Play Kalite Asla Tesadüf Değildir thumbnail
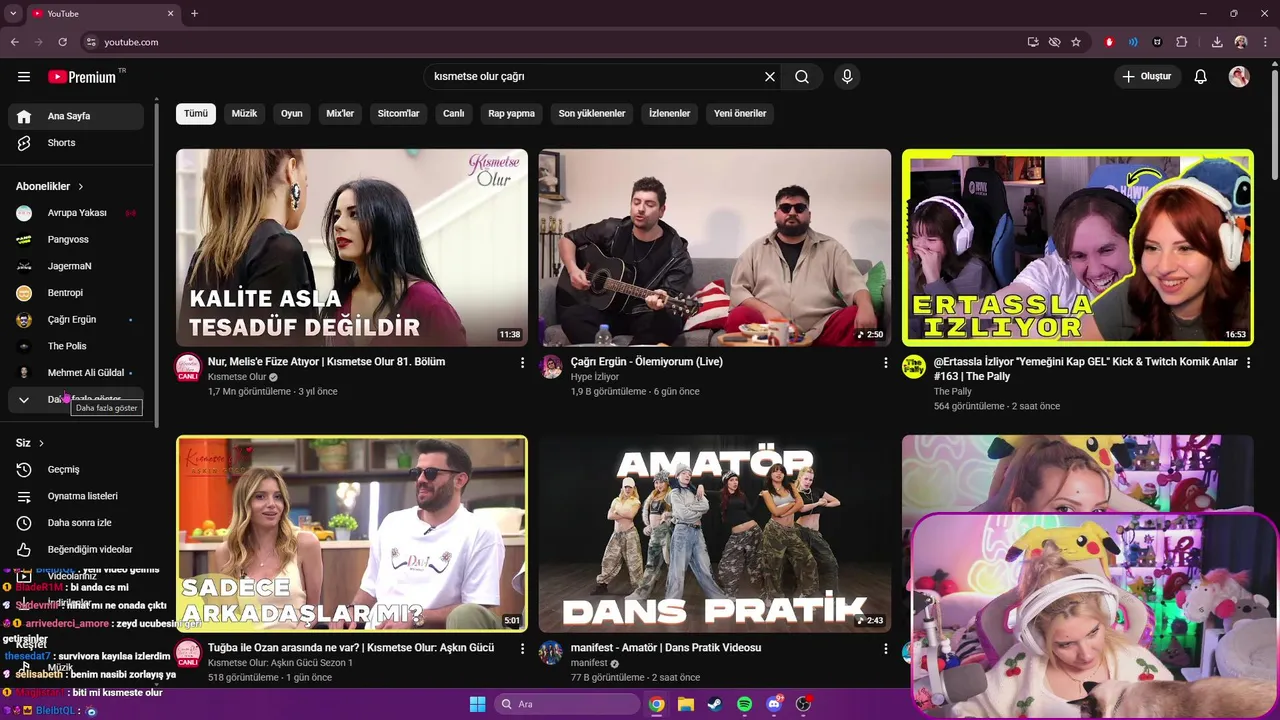Image resolution: width=1280 pixels, height=720 pixels. pyautogui.click(x=352, y=248)
